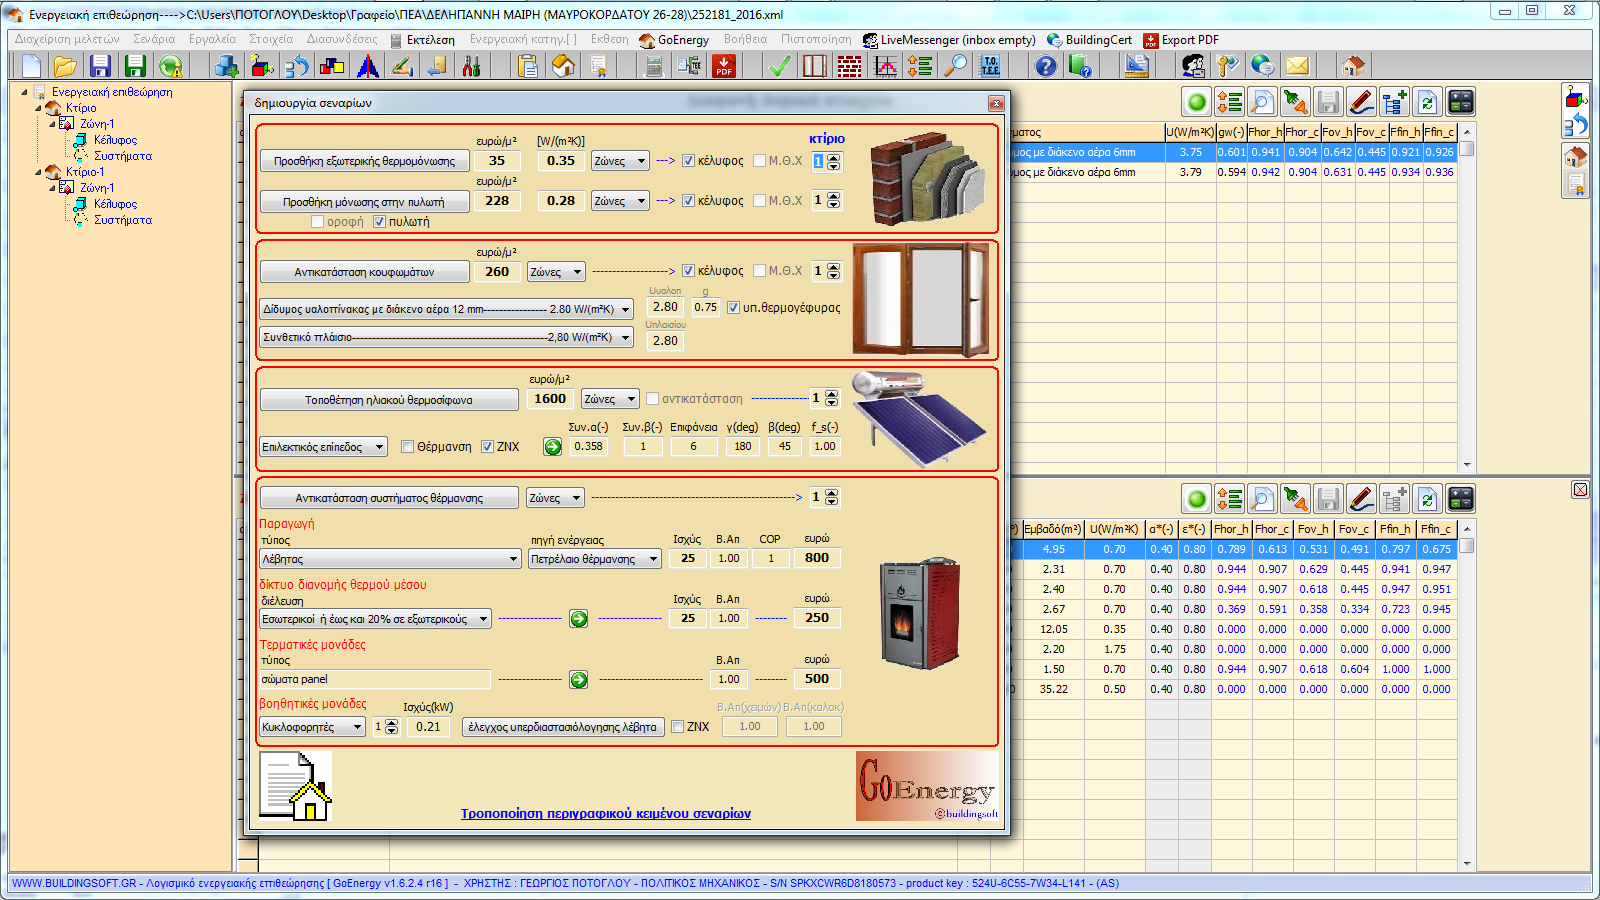This screenshot has width=1600, height=900.
Task: Open the Συνθετικό πλάισιο frame dropdown
Action: pyautogui.click(x=446, y=338)
